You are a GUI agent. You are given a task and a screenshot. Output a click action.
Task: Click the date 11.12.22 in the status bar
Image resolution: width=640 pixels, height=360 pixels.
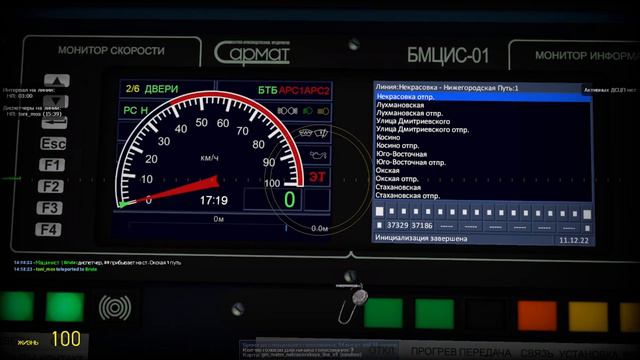click(x=574, y=240)
